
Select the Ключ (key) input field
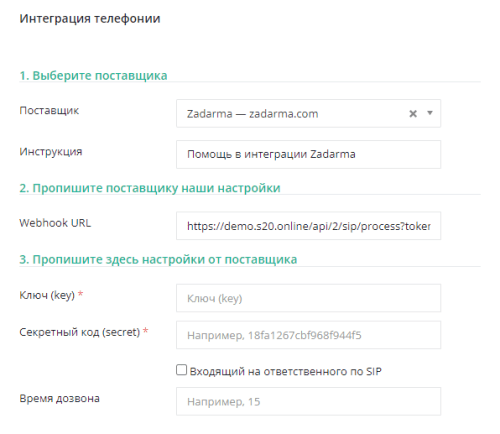coord(308,298)
